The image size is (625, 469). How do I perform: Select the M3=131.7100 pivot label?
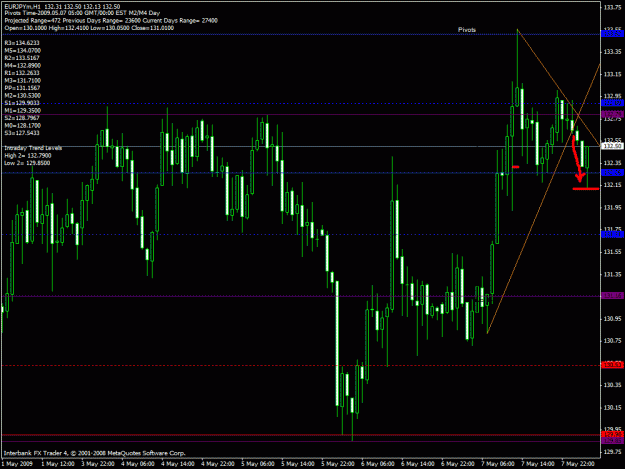[22, 81]
